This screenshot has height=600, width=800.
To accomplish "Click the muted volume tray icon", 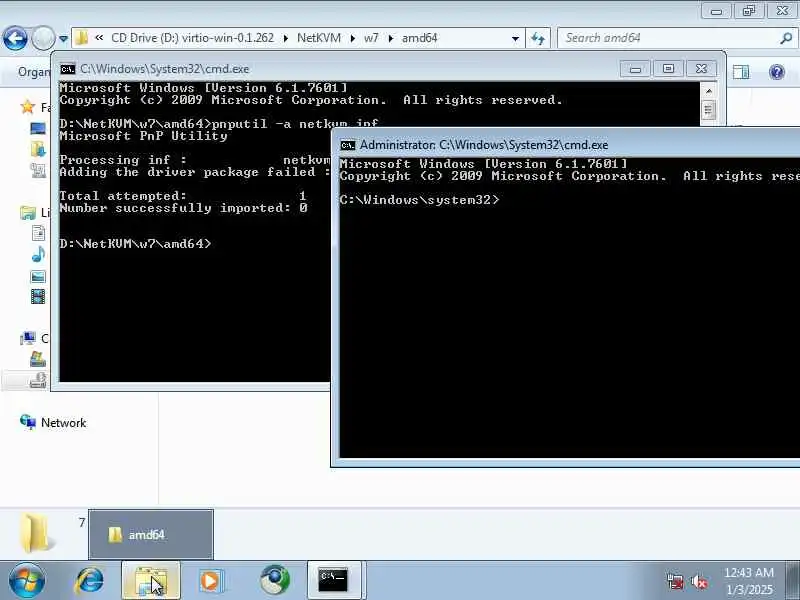I will (x=699, y=581).
